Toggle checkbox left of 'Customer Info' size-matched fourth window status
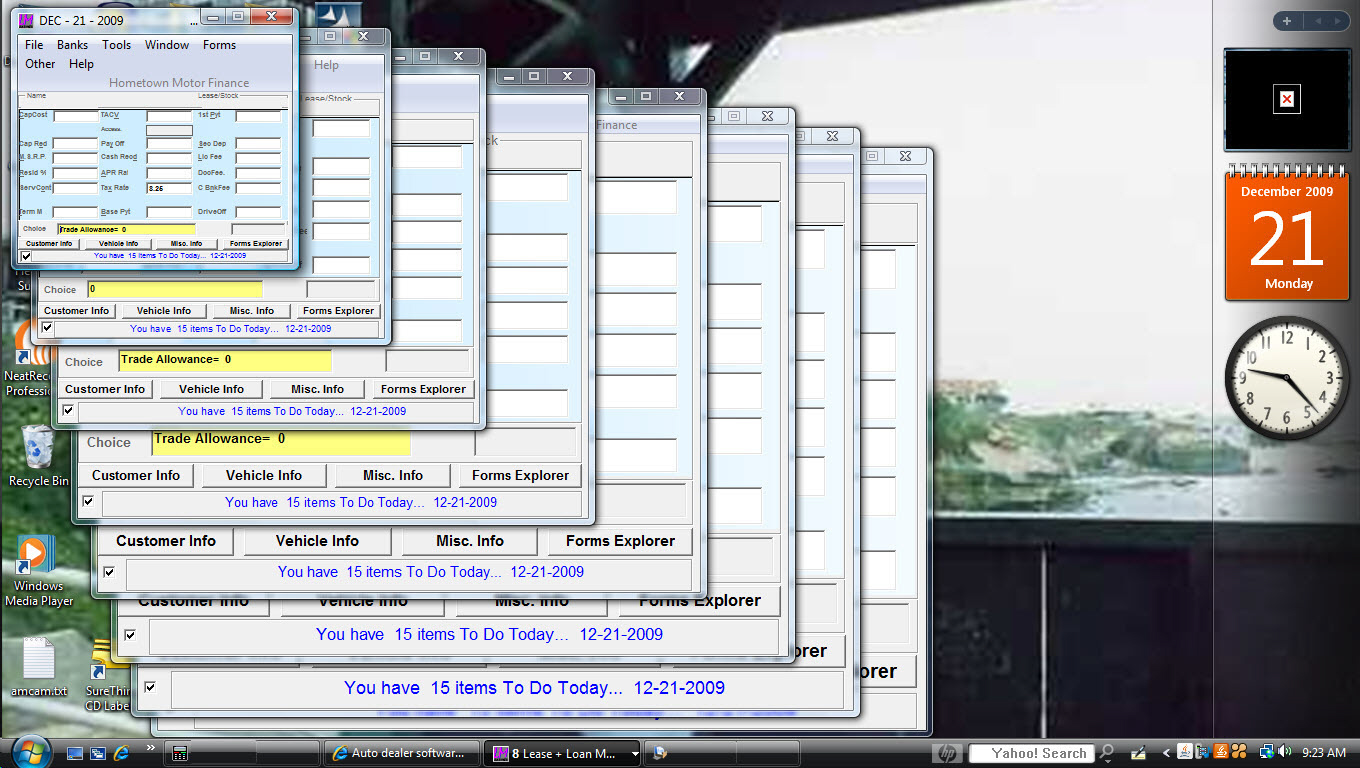The height and width of the screenshot is (768, 1360). tap(88, 501)
